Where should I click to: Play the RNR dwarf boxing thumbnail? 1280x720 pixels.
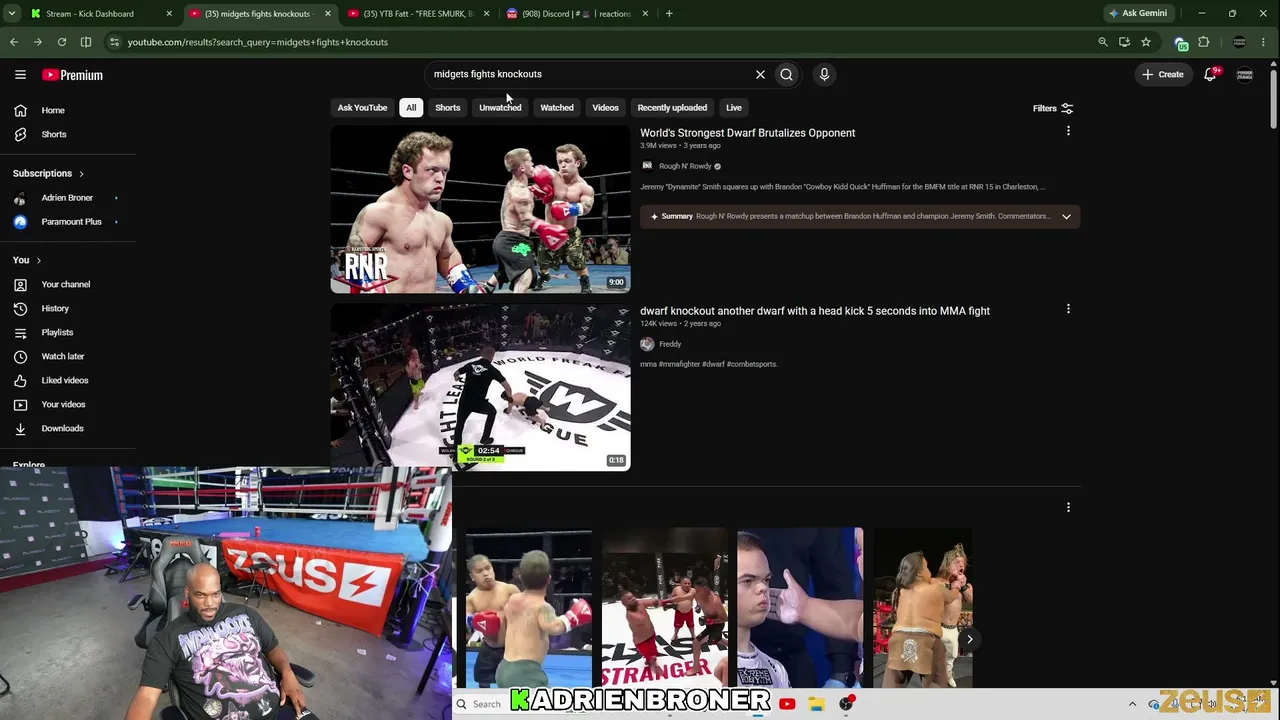coord(480,209)
